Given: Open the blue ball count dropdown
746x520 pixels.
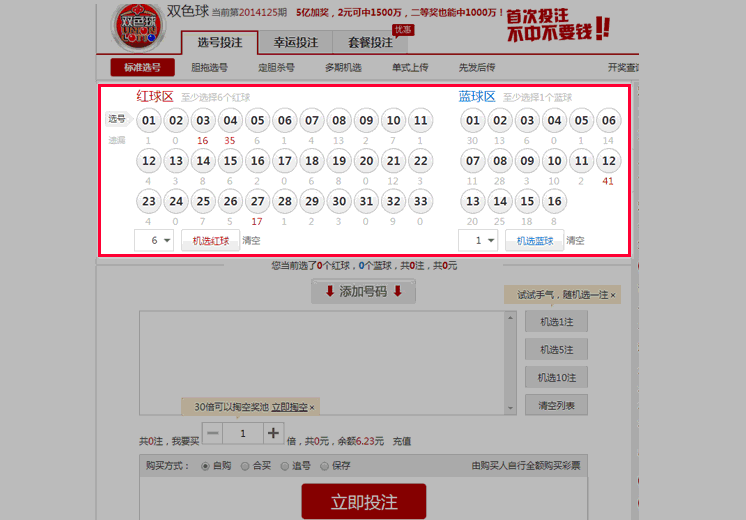Looking at the screenshot, I should [478, 241].
